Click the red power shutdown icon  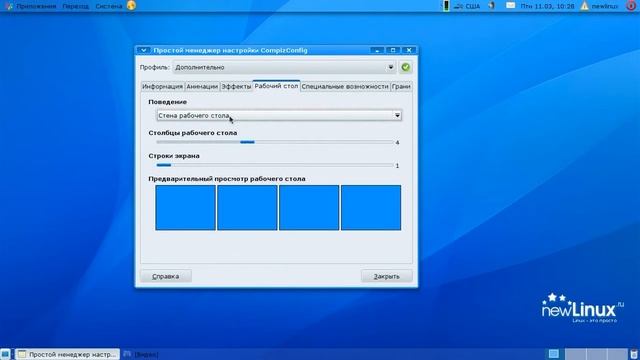coord(631,6)
